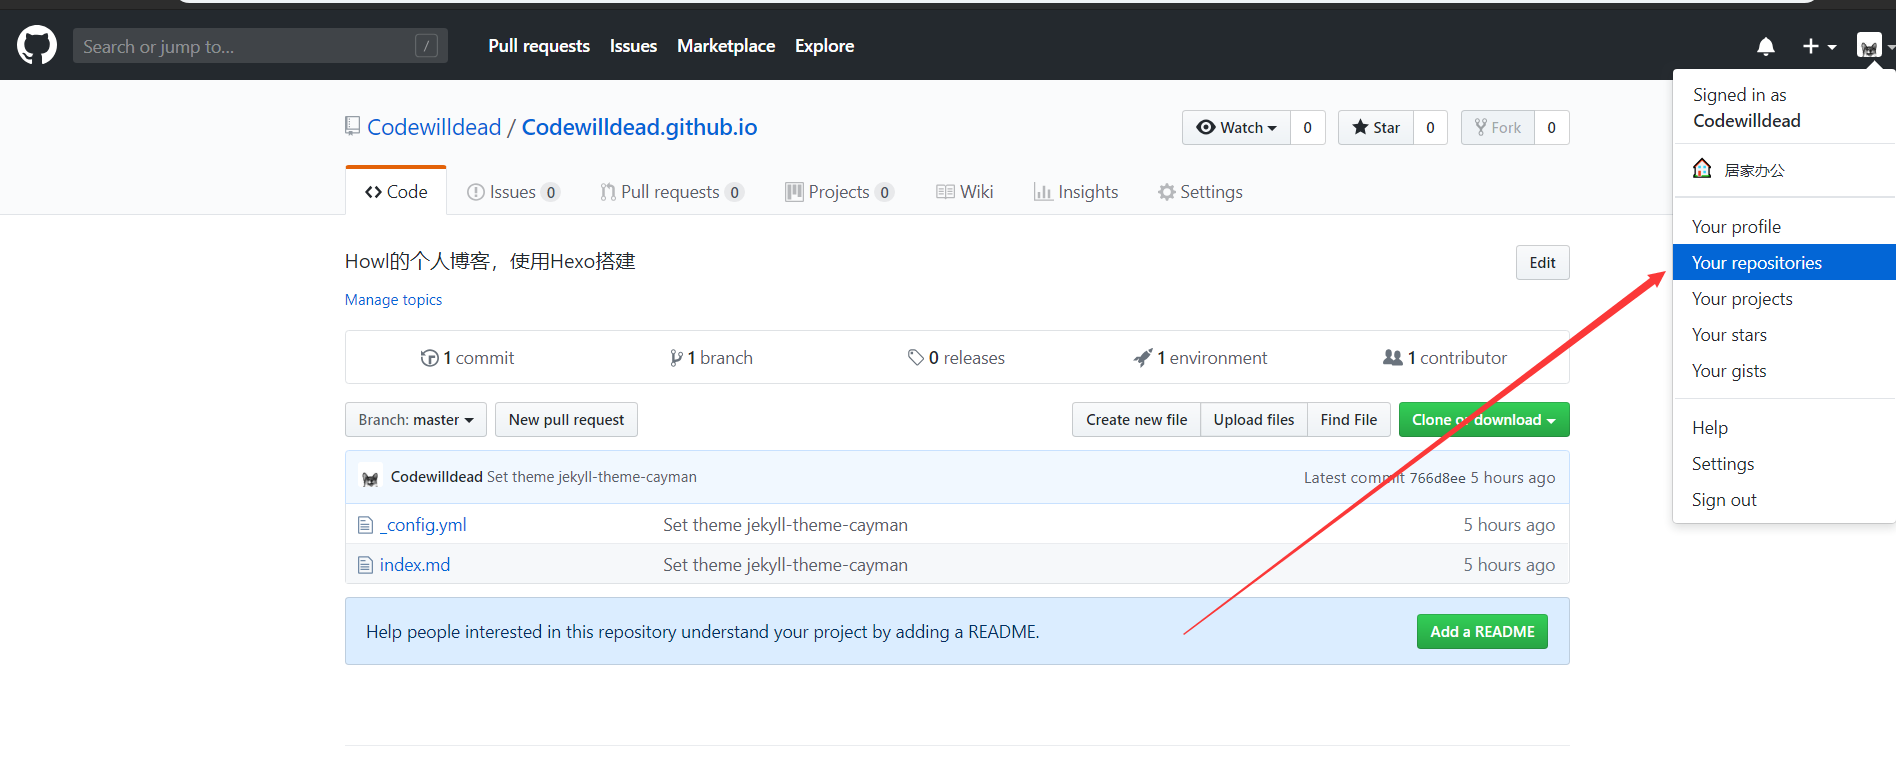Image resolution: width=1896 pixels, height=759 pixels.
Task: Toggle the user avatar menu
Action: pos(1874,46)
